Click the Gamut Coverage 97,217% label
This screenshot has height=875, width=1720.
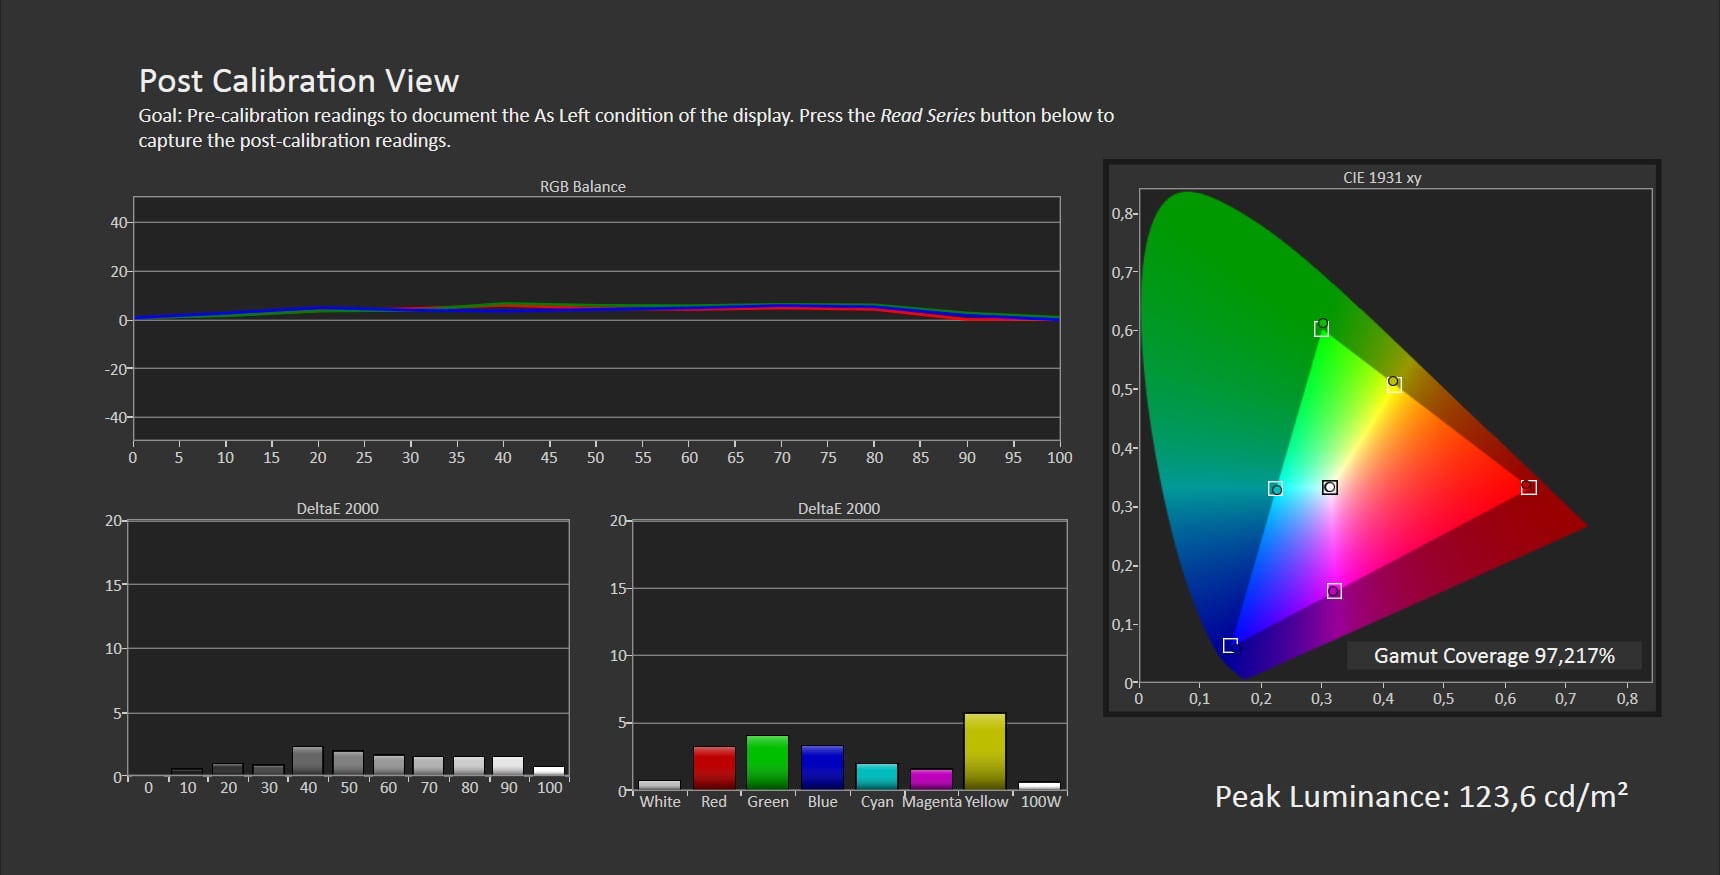click(1494, 656)
